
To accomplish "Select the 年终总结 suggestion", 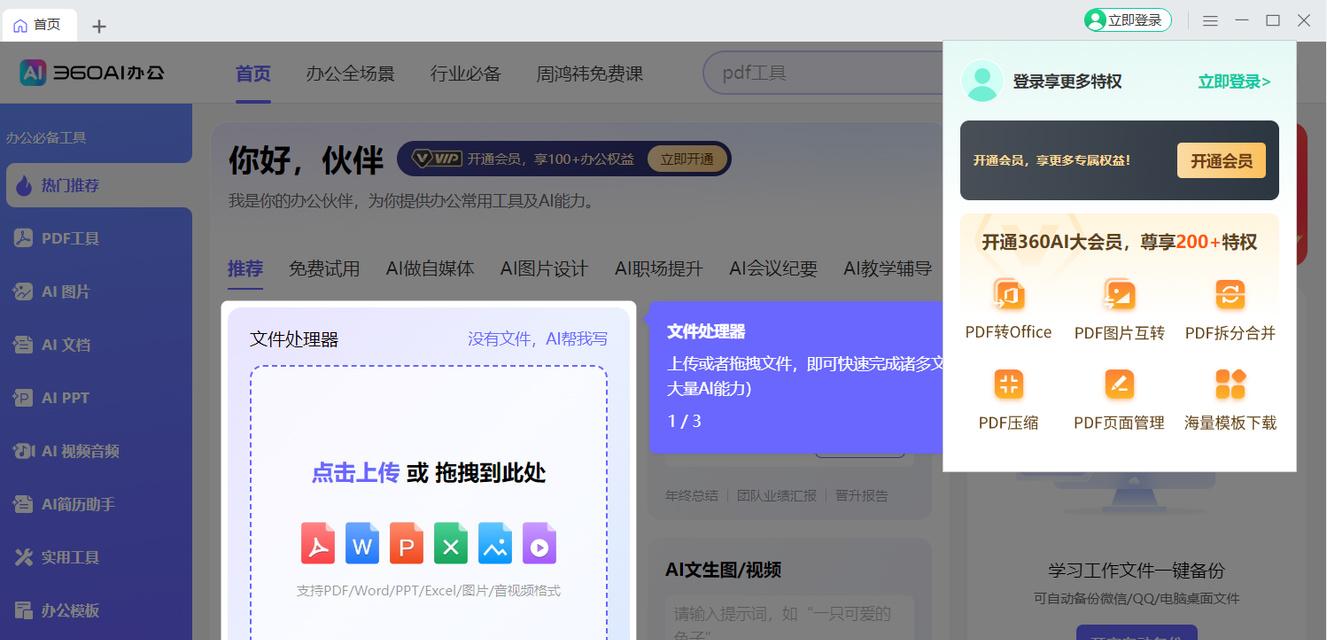I will click(692, 495).
